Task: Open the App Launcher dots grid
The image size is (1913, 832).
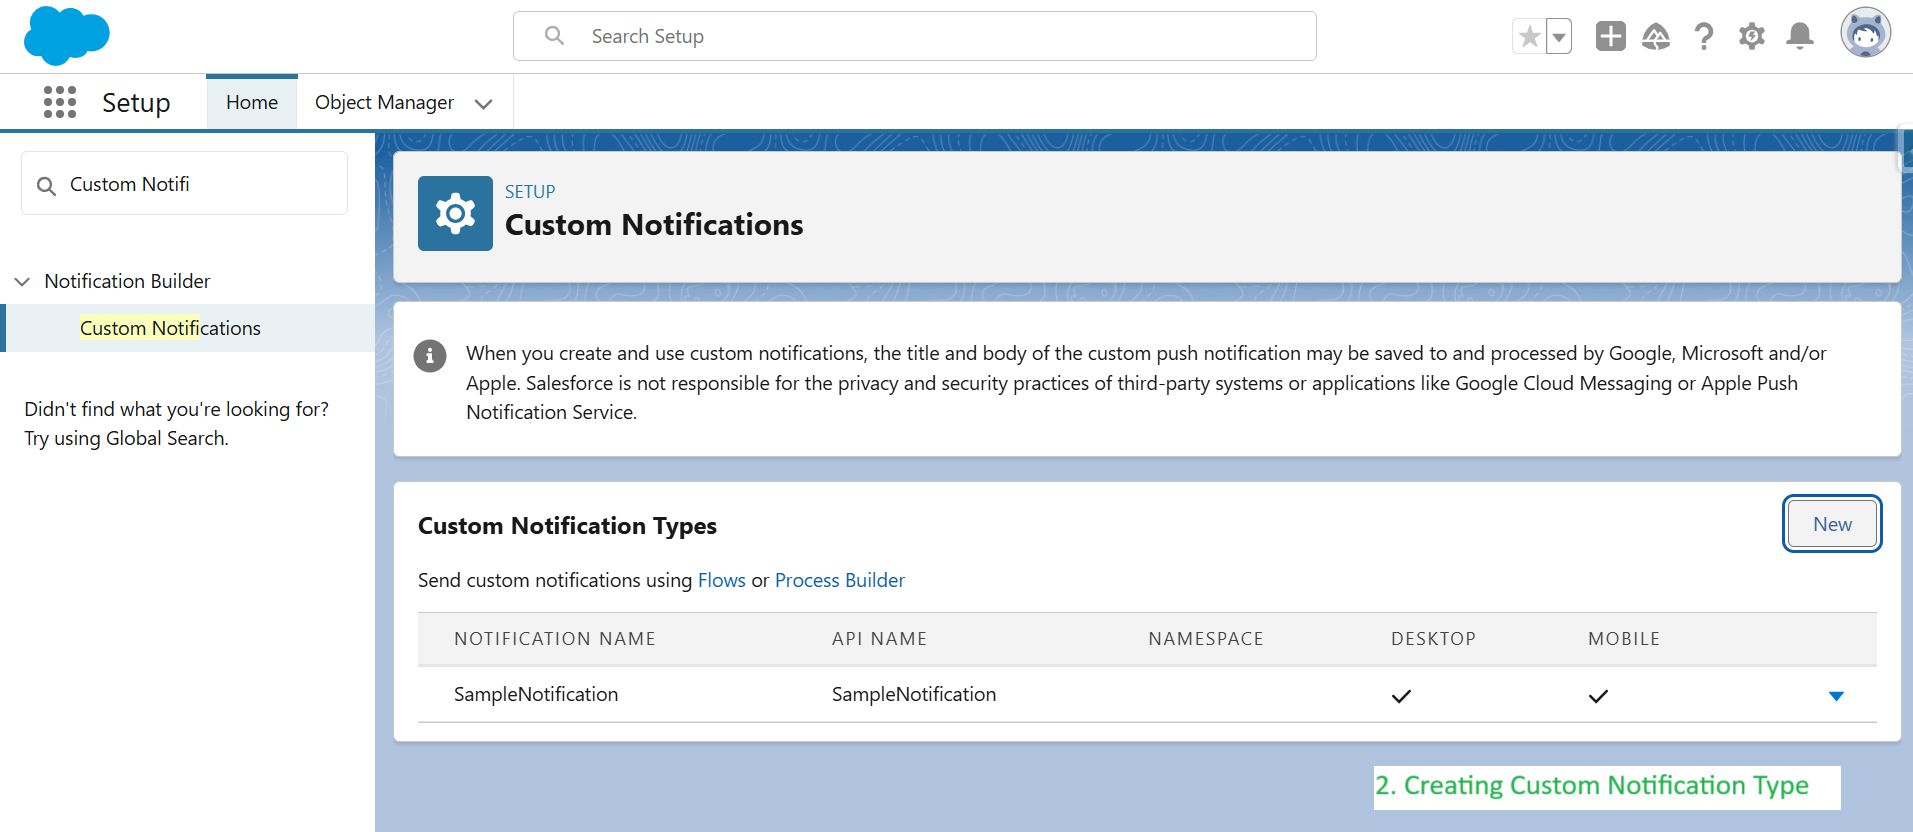Action: 60,102
